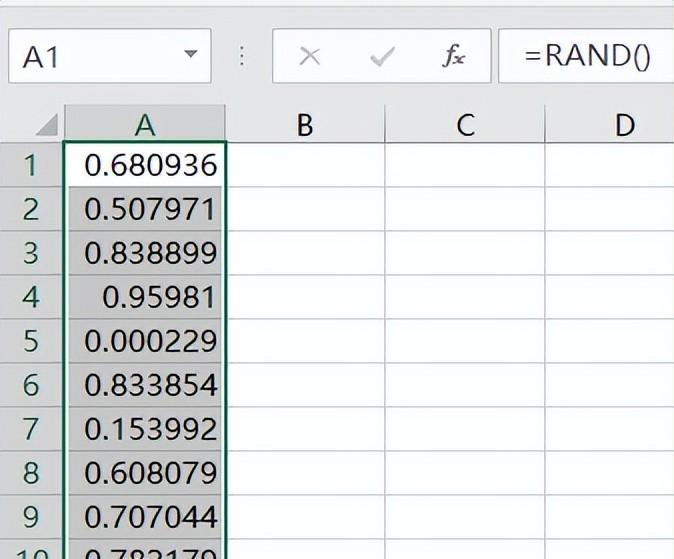
Task: Click cell containing 0.153992
Action: [145, 429]
